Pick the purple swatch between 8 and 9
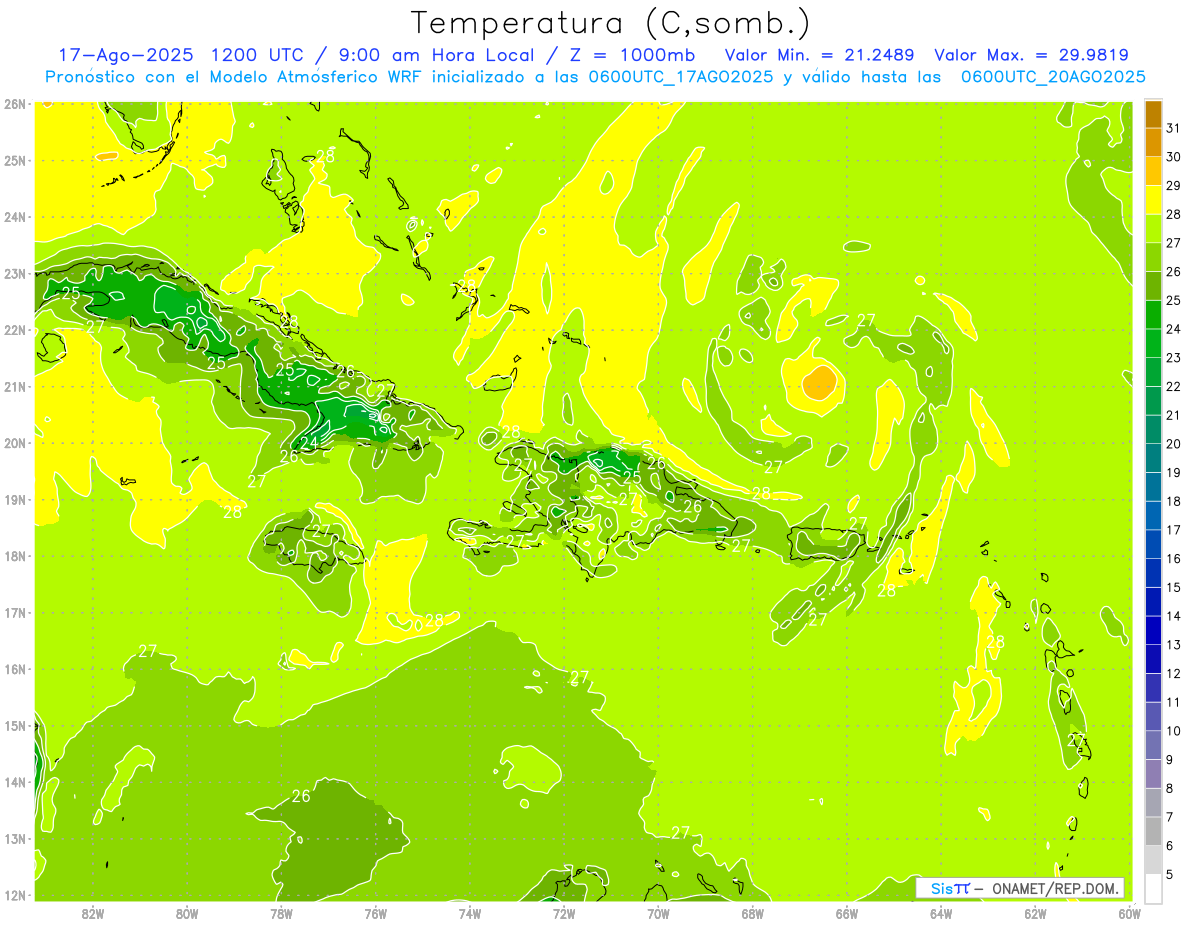The width and height of the screenshot is (1200, 927). 1153,774
